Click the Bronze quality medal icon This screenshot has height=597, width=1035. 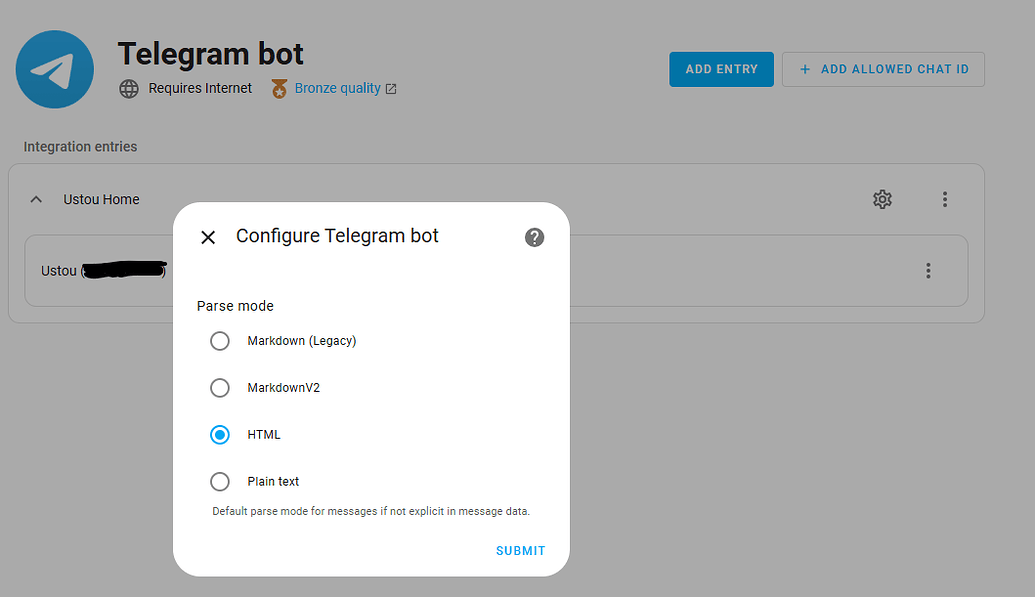click(x=278, y=88)
